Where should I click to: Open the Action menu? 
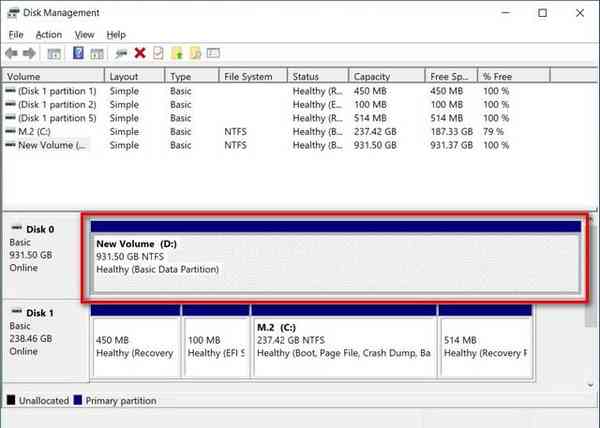[49, 34]
